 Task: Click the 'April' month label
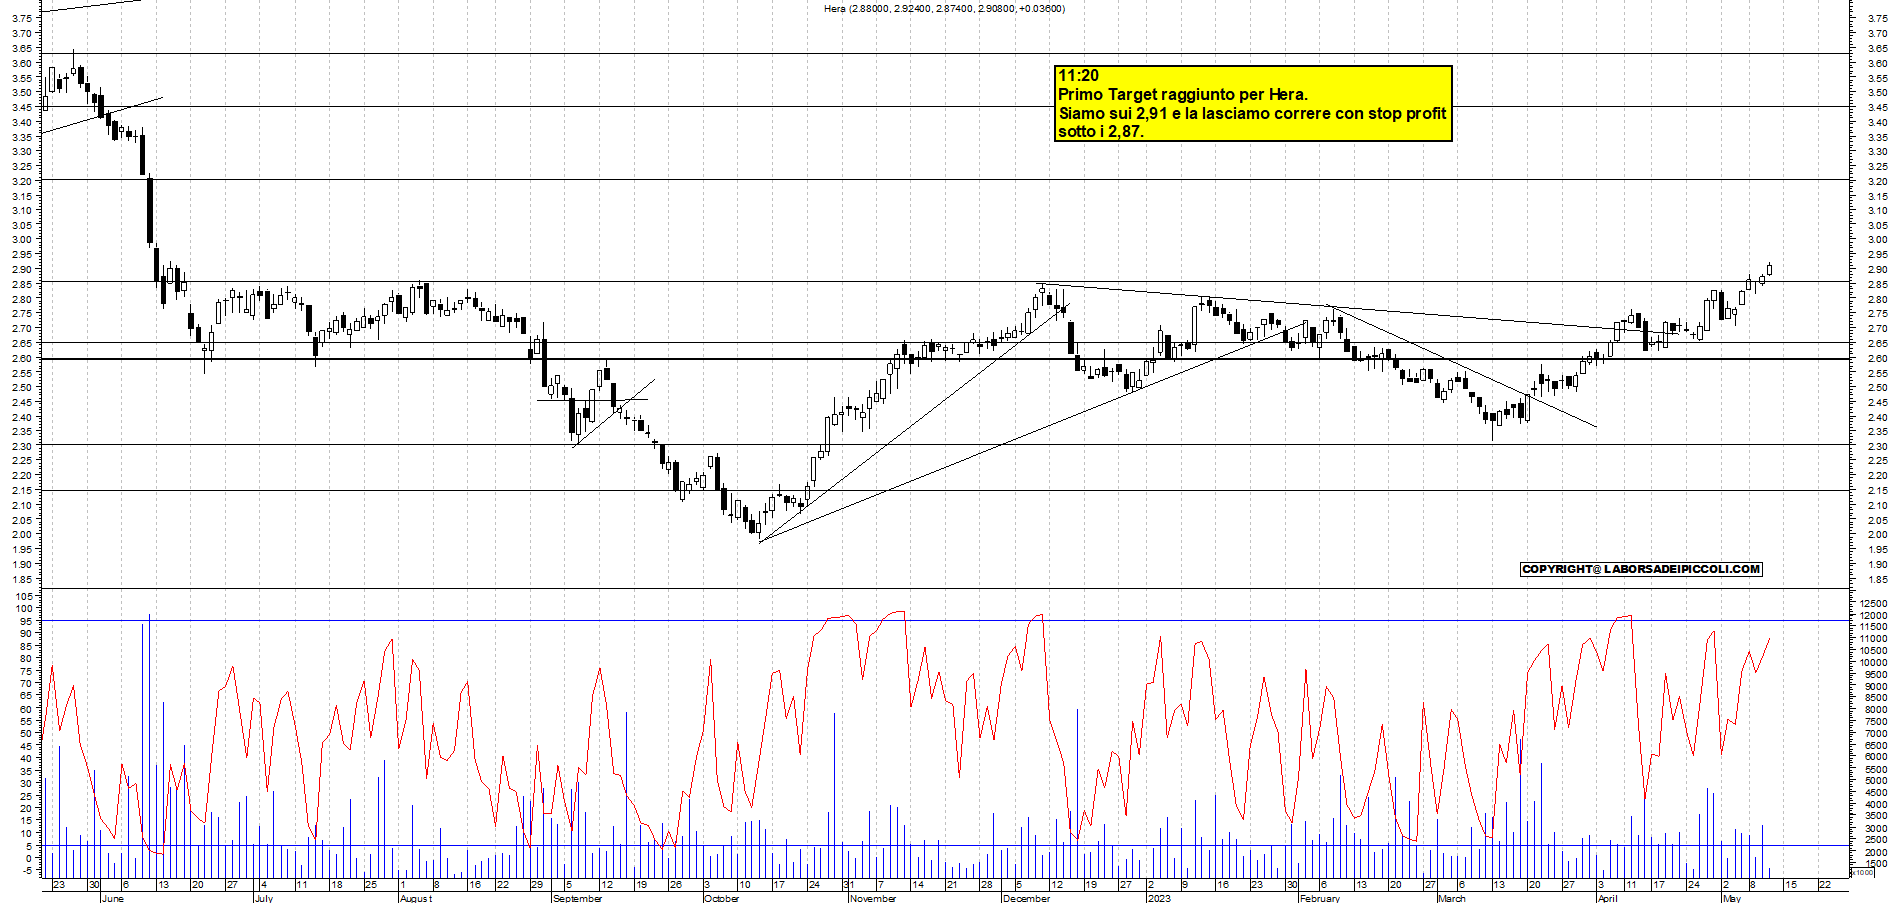[x=1607, y=898]
